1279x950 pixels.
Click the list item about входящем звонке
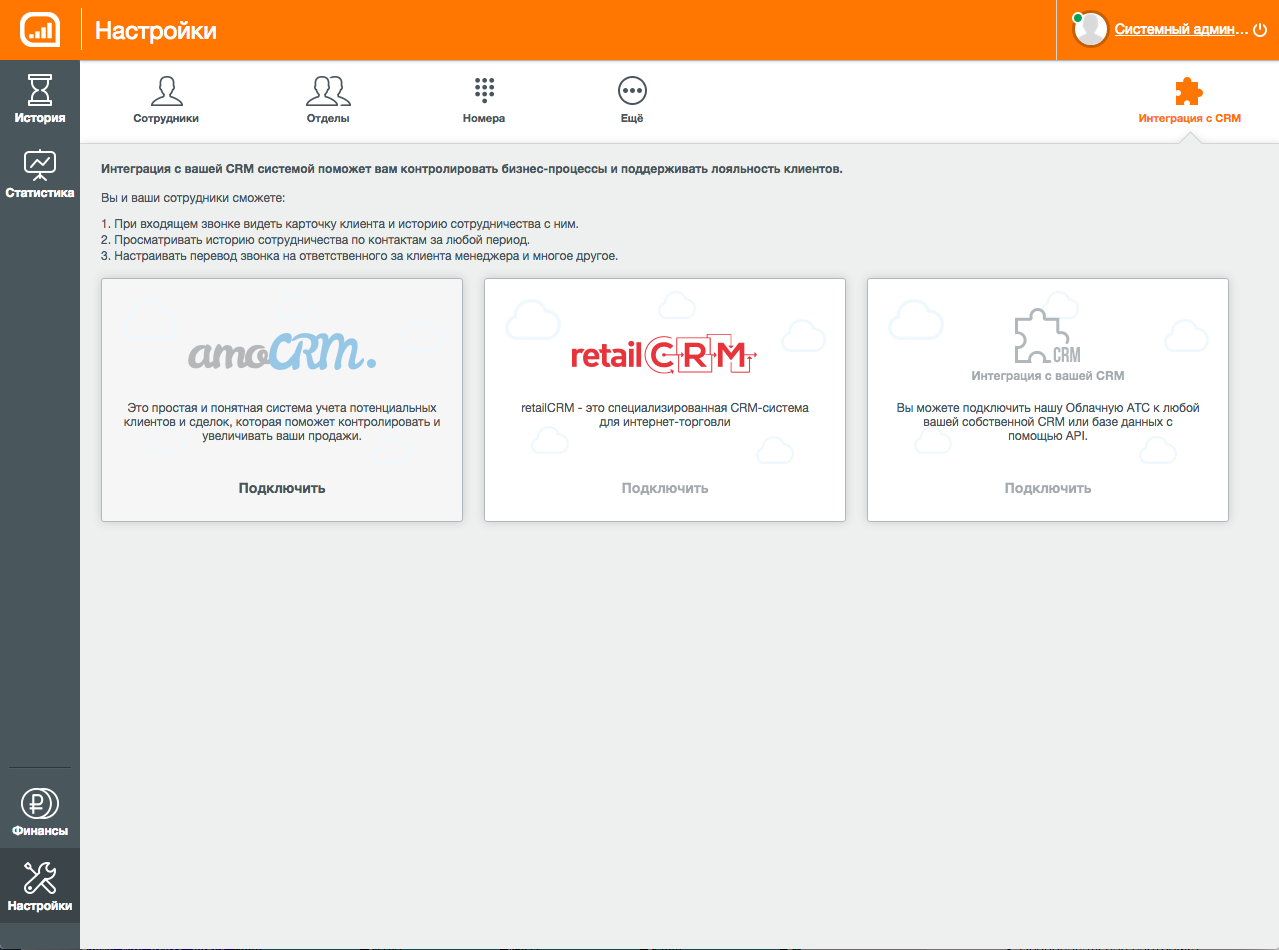(340, 223)
